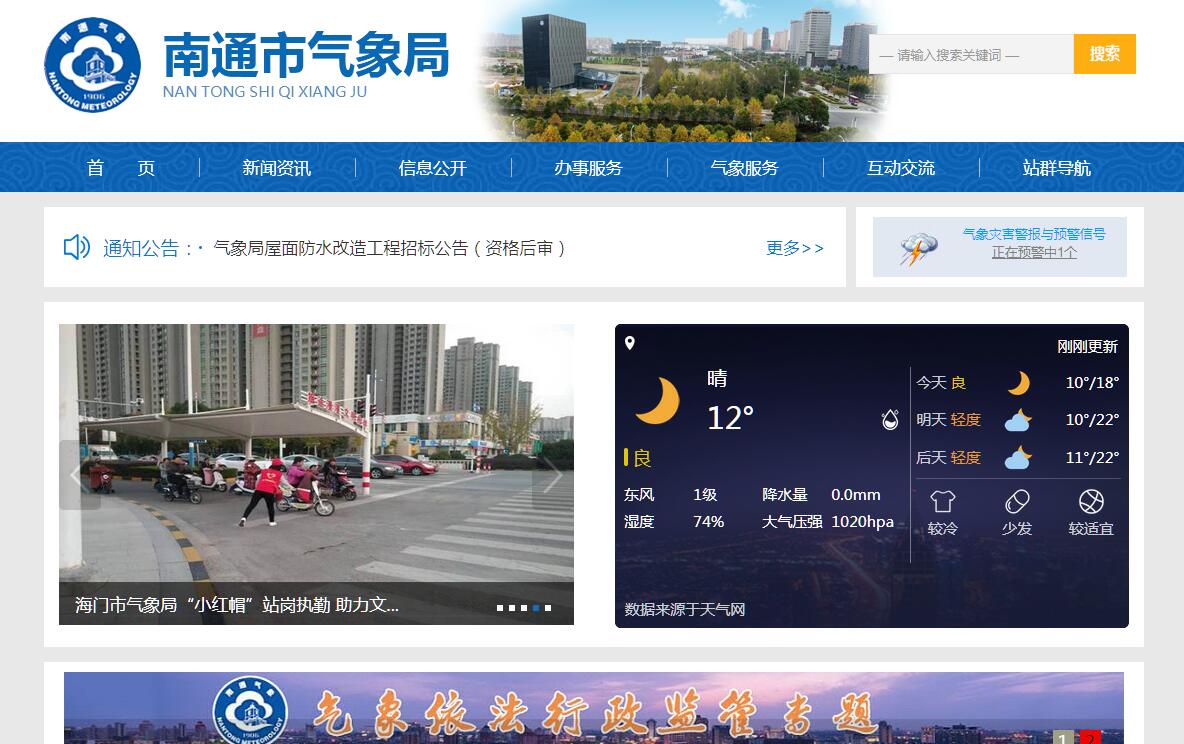Click the large crescent moon weather icon

tap(658, 400)
